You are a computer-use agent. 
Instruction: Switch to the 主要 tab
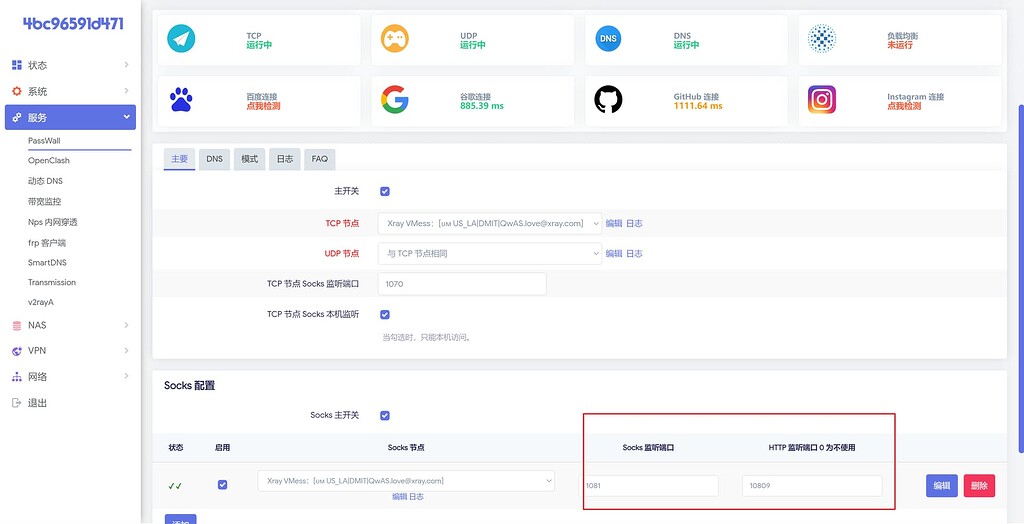coord(180,159)
